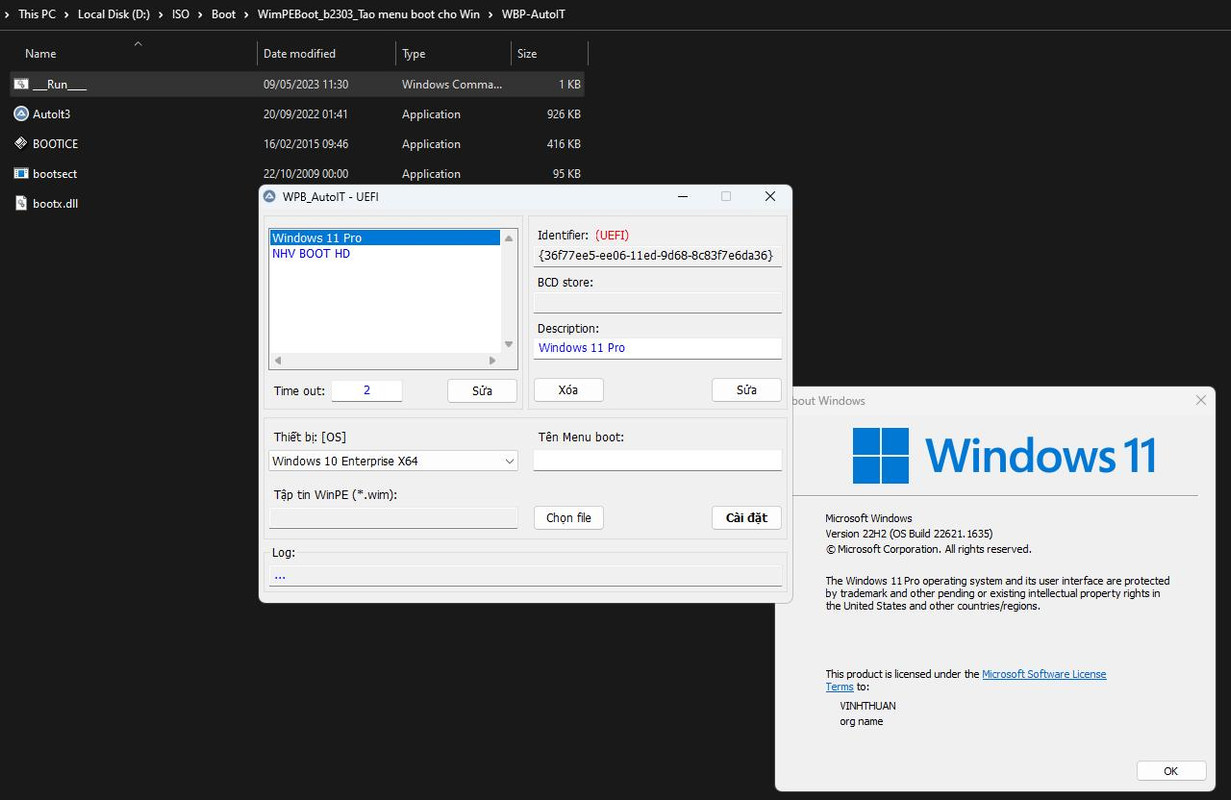Click OK in About Windows dialog
1231x800 pixels.
[x=1170, y=771]
